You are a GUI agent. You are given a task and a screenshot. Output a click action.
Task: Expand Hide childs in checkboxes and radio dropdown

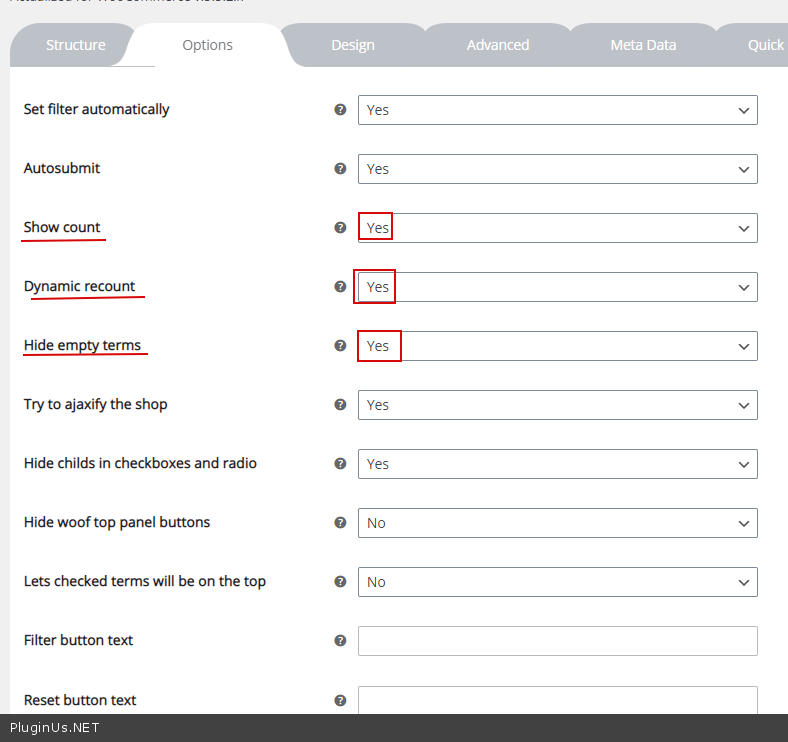(x=557, y=464)
